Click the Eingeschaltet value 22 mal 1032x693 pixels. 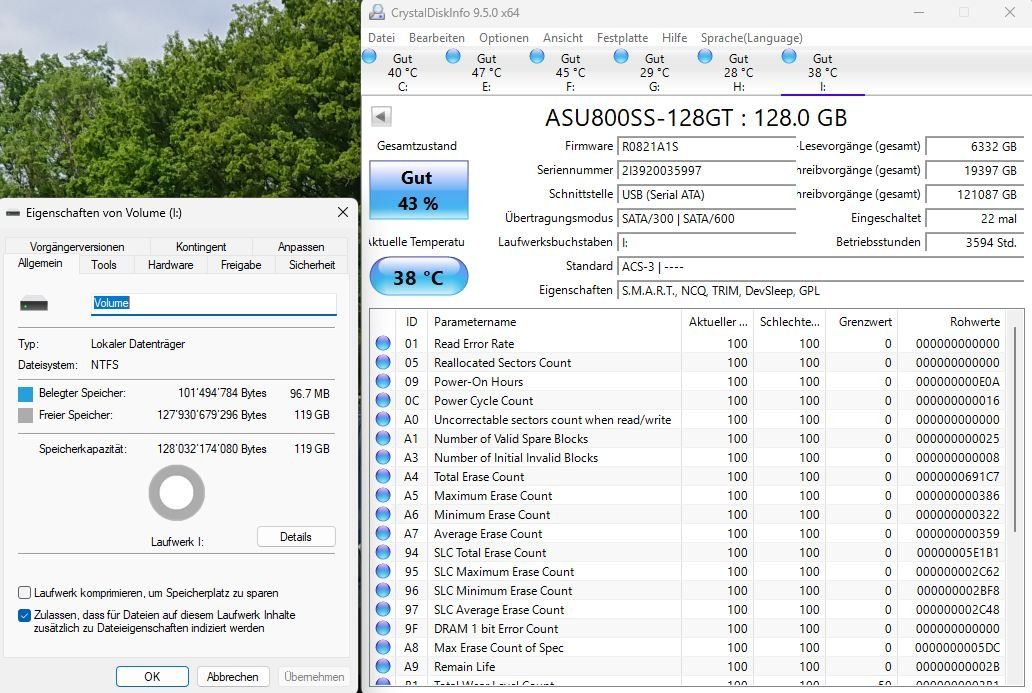[975, 218]
